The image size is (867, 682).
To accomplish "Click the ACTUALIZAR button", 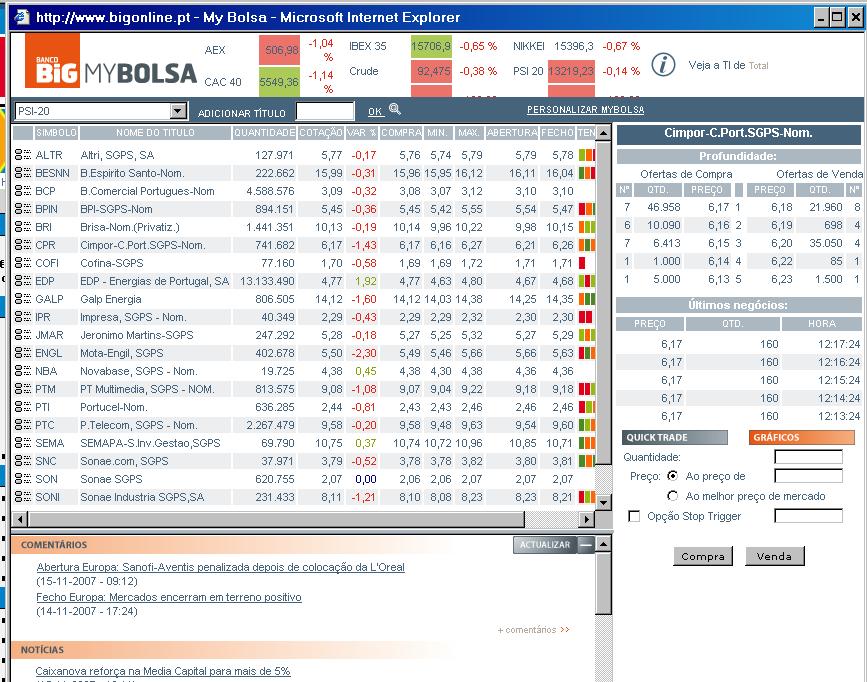I will [x=545, y=544].
